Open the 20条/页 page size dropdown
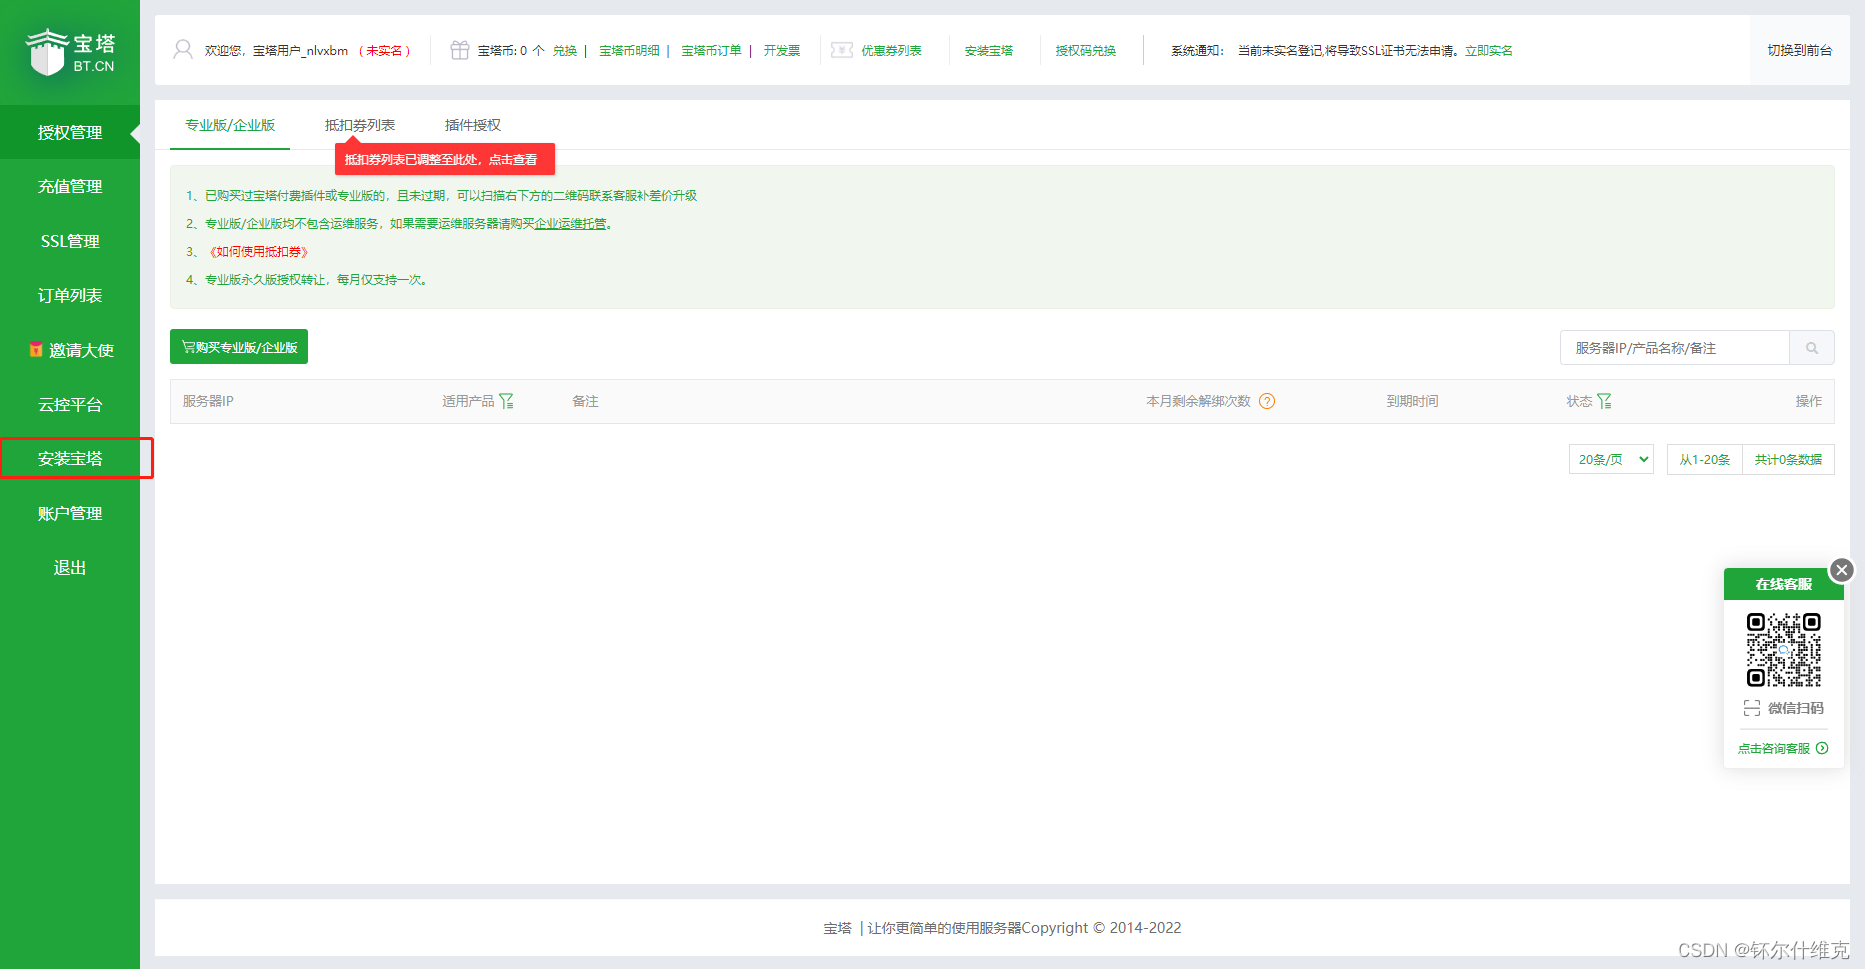Image resolution: width=1865 pixels, height=969 pixels. tap(1611, 459)
